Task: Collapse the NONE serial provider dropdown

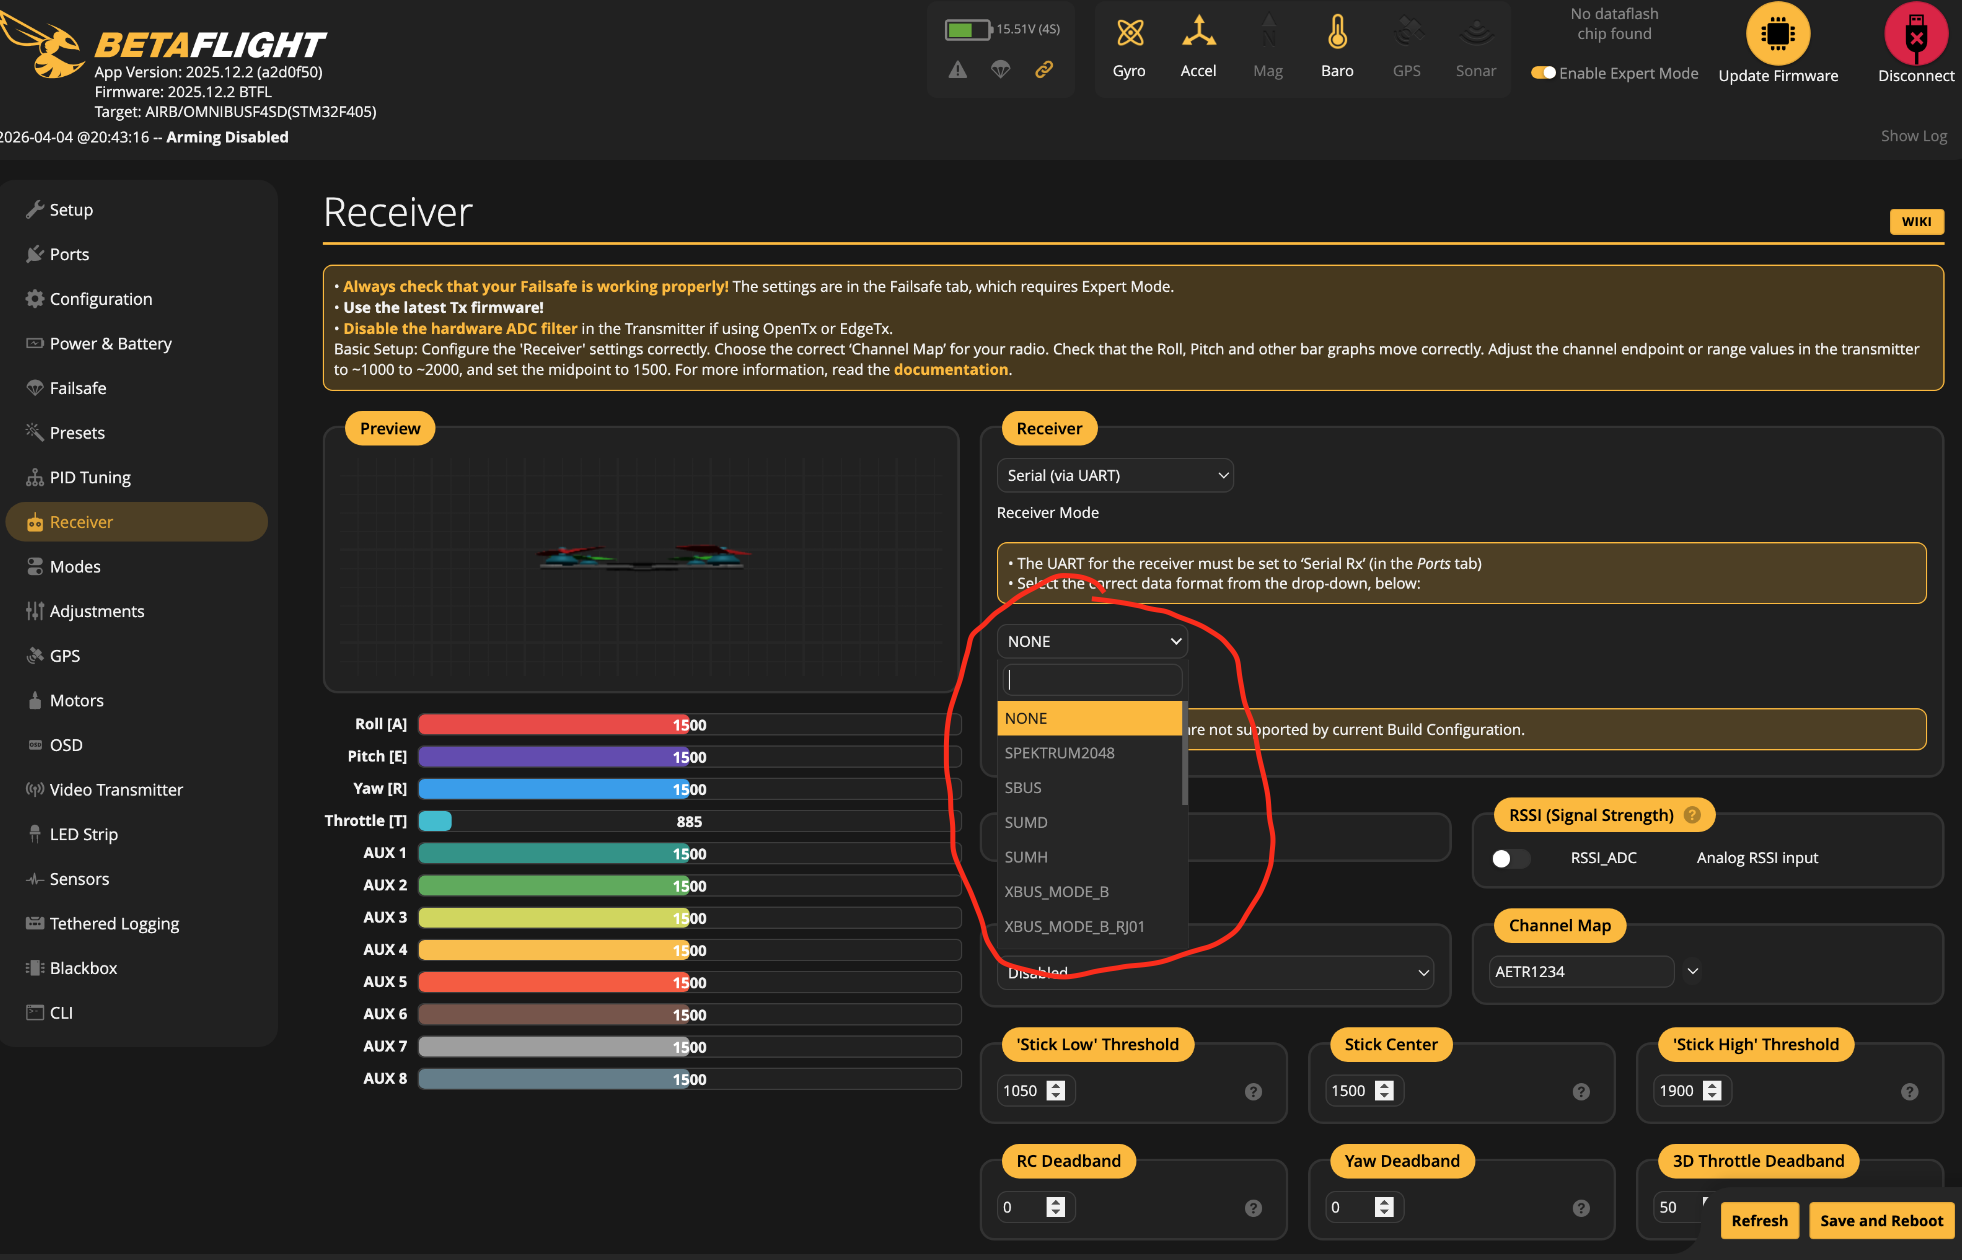Action: [x=1092, y=641]
